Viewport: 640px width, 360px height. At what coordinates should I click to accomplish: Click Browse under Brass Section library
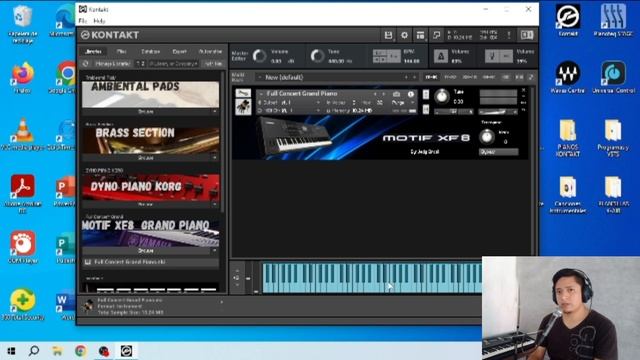pyautogui.click(x=146, y=158)
